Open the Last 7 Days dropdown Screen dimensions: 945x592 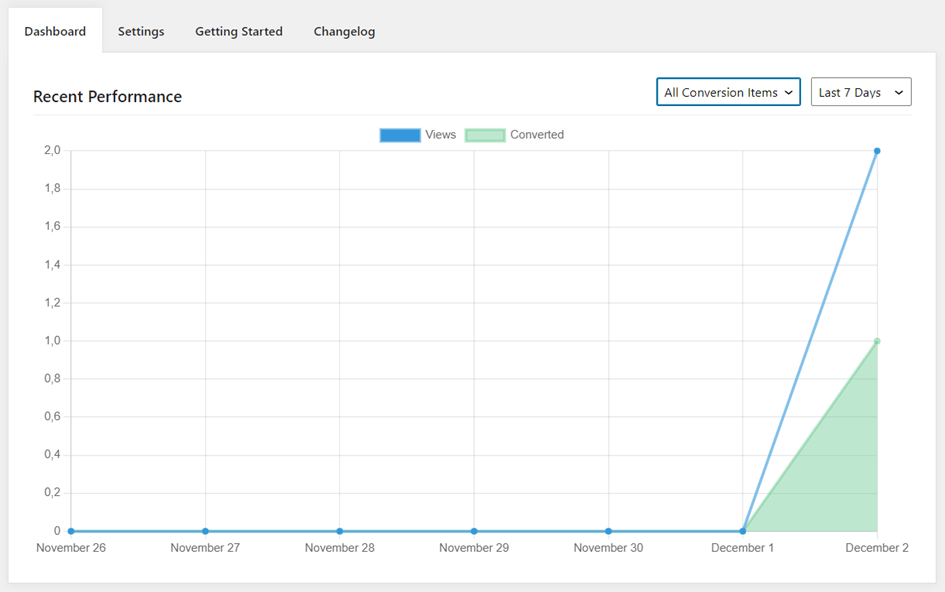click(x=860, y=92)
